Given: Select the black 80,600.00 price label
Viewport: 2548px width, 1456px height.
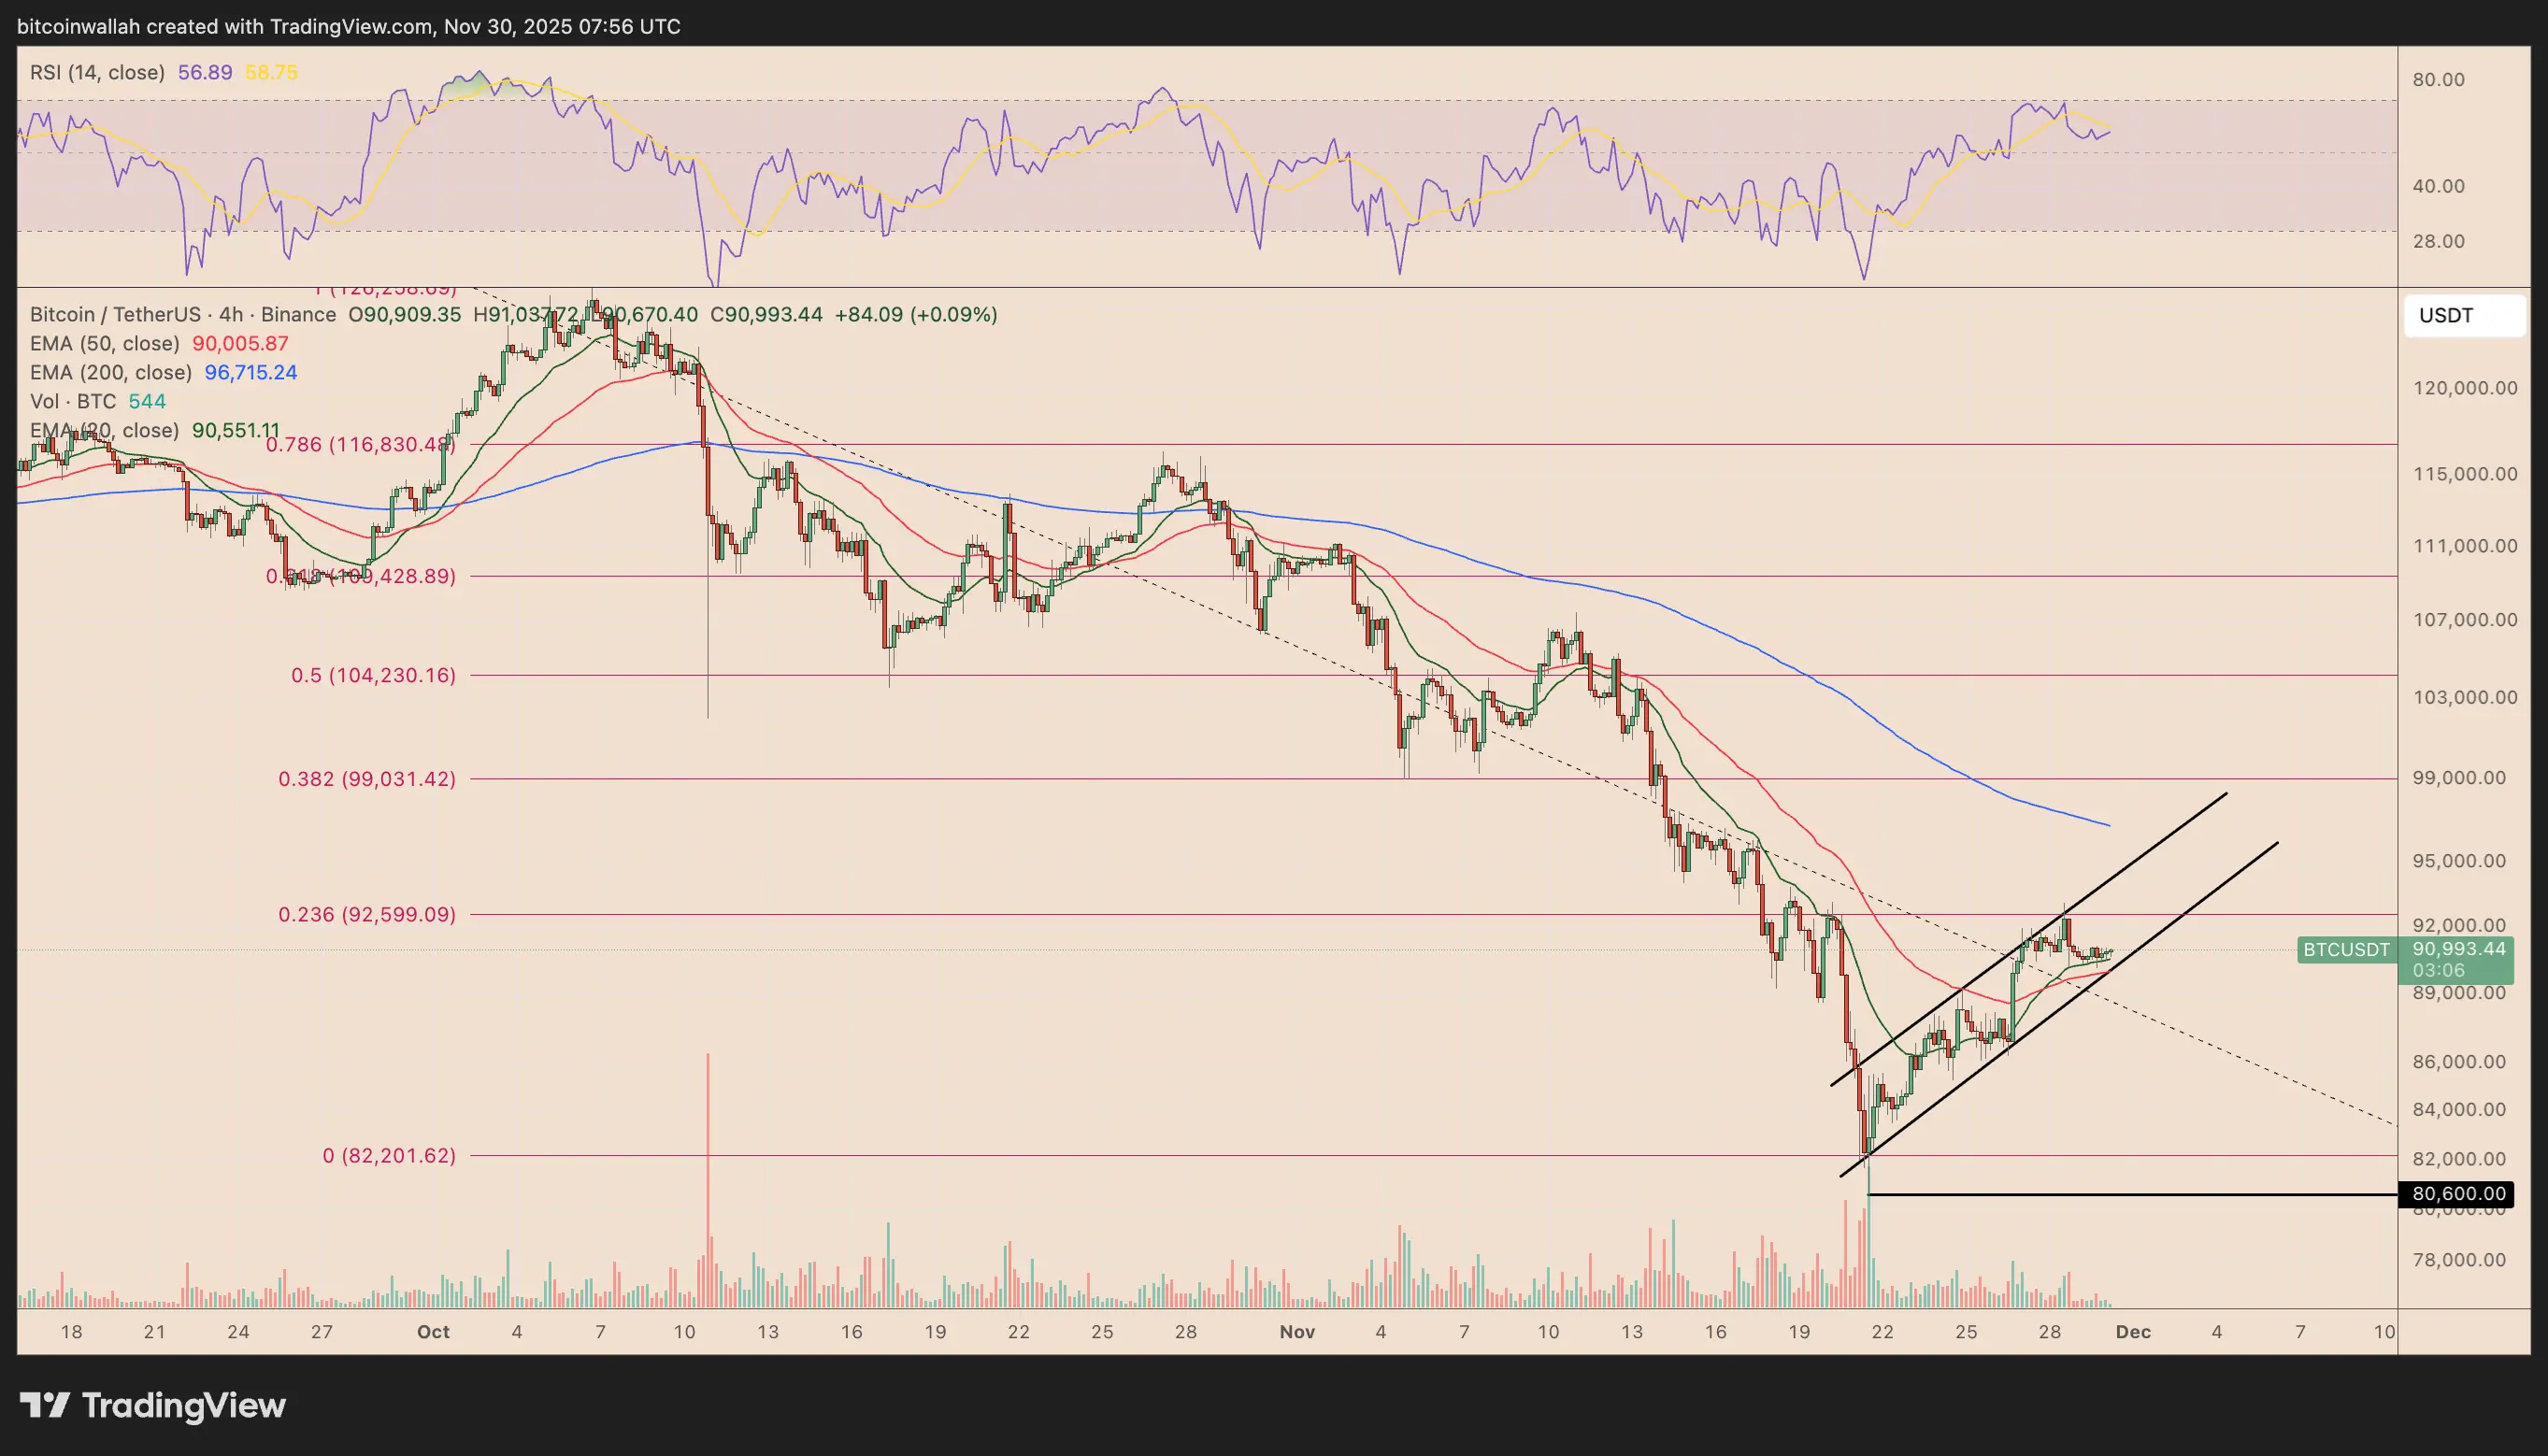Looking at the screenshot, I should click(x=2457, y=1194).
